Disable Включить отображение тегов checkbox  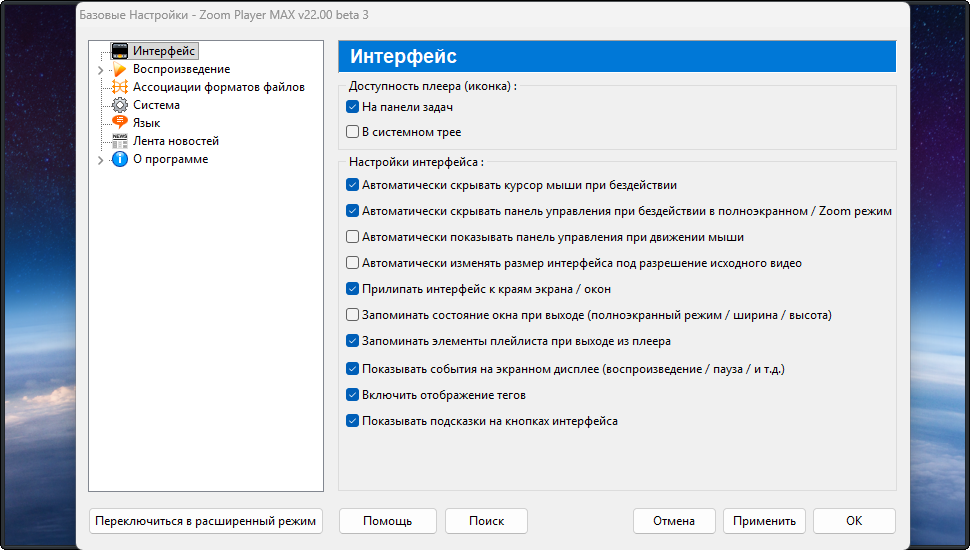(x=352, y=395)
